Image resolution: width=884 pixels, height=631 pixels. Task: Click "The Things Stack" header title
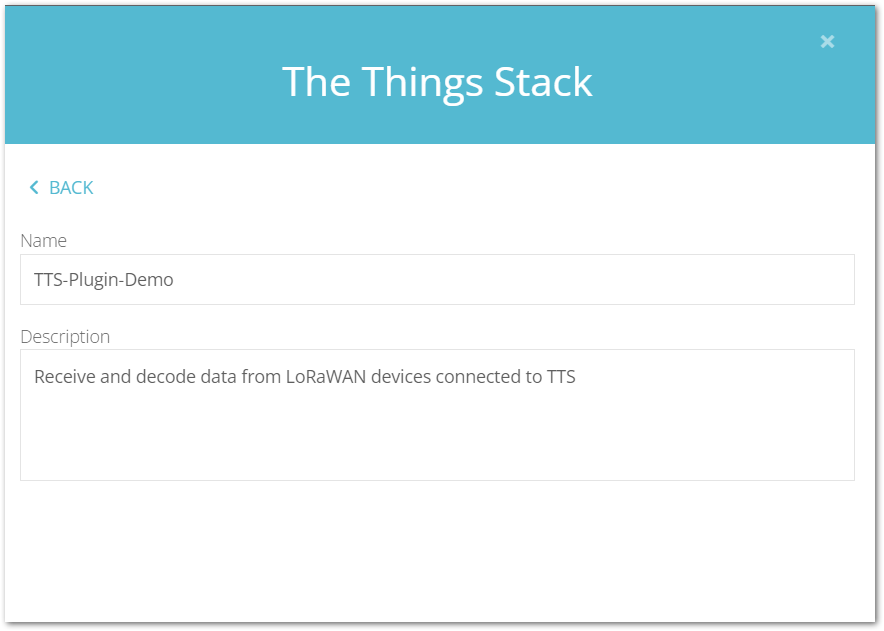click(x=437, y=81)
